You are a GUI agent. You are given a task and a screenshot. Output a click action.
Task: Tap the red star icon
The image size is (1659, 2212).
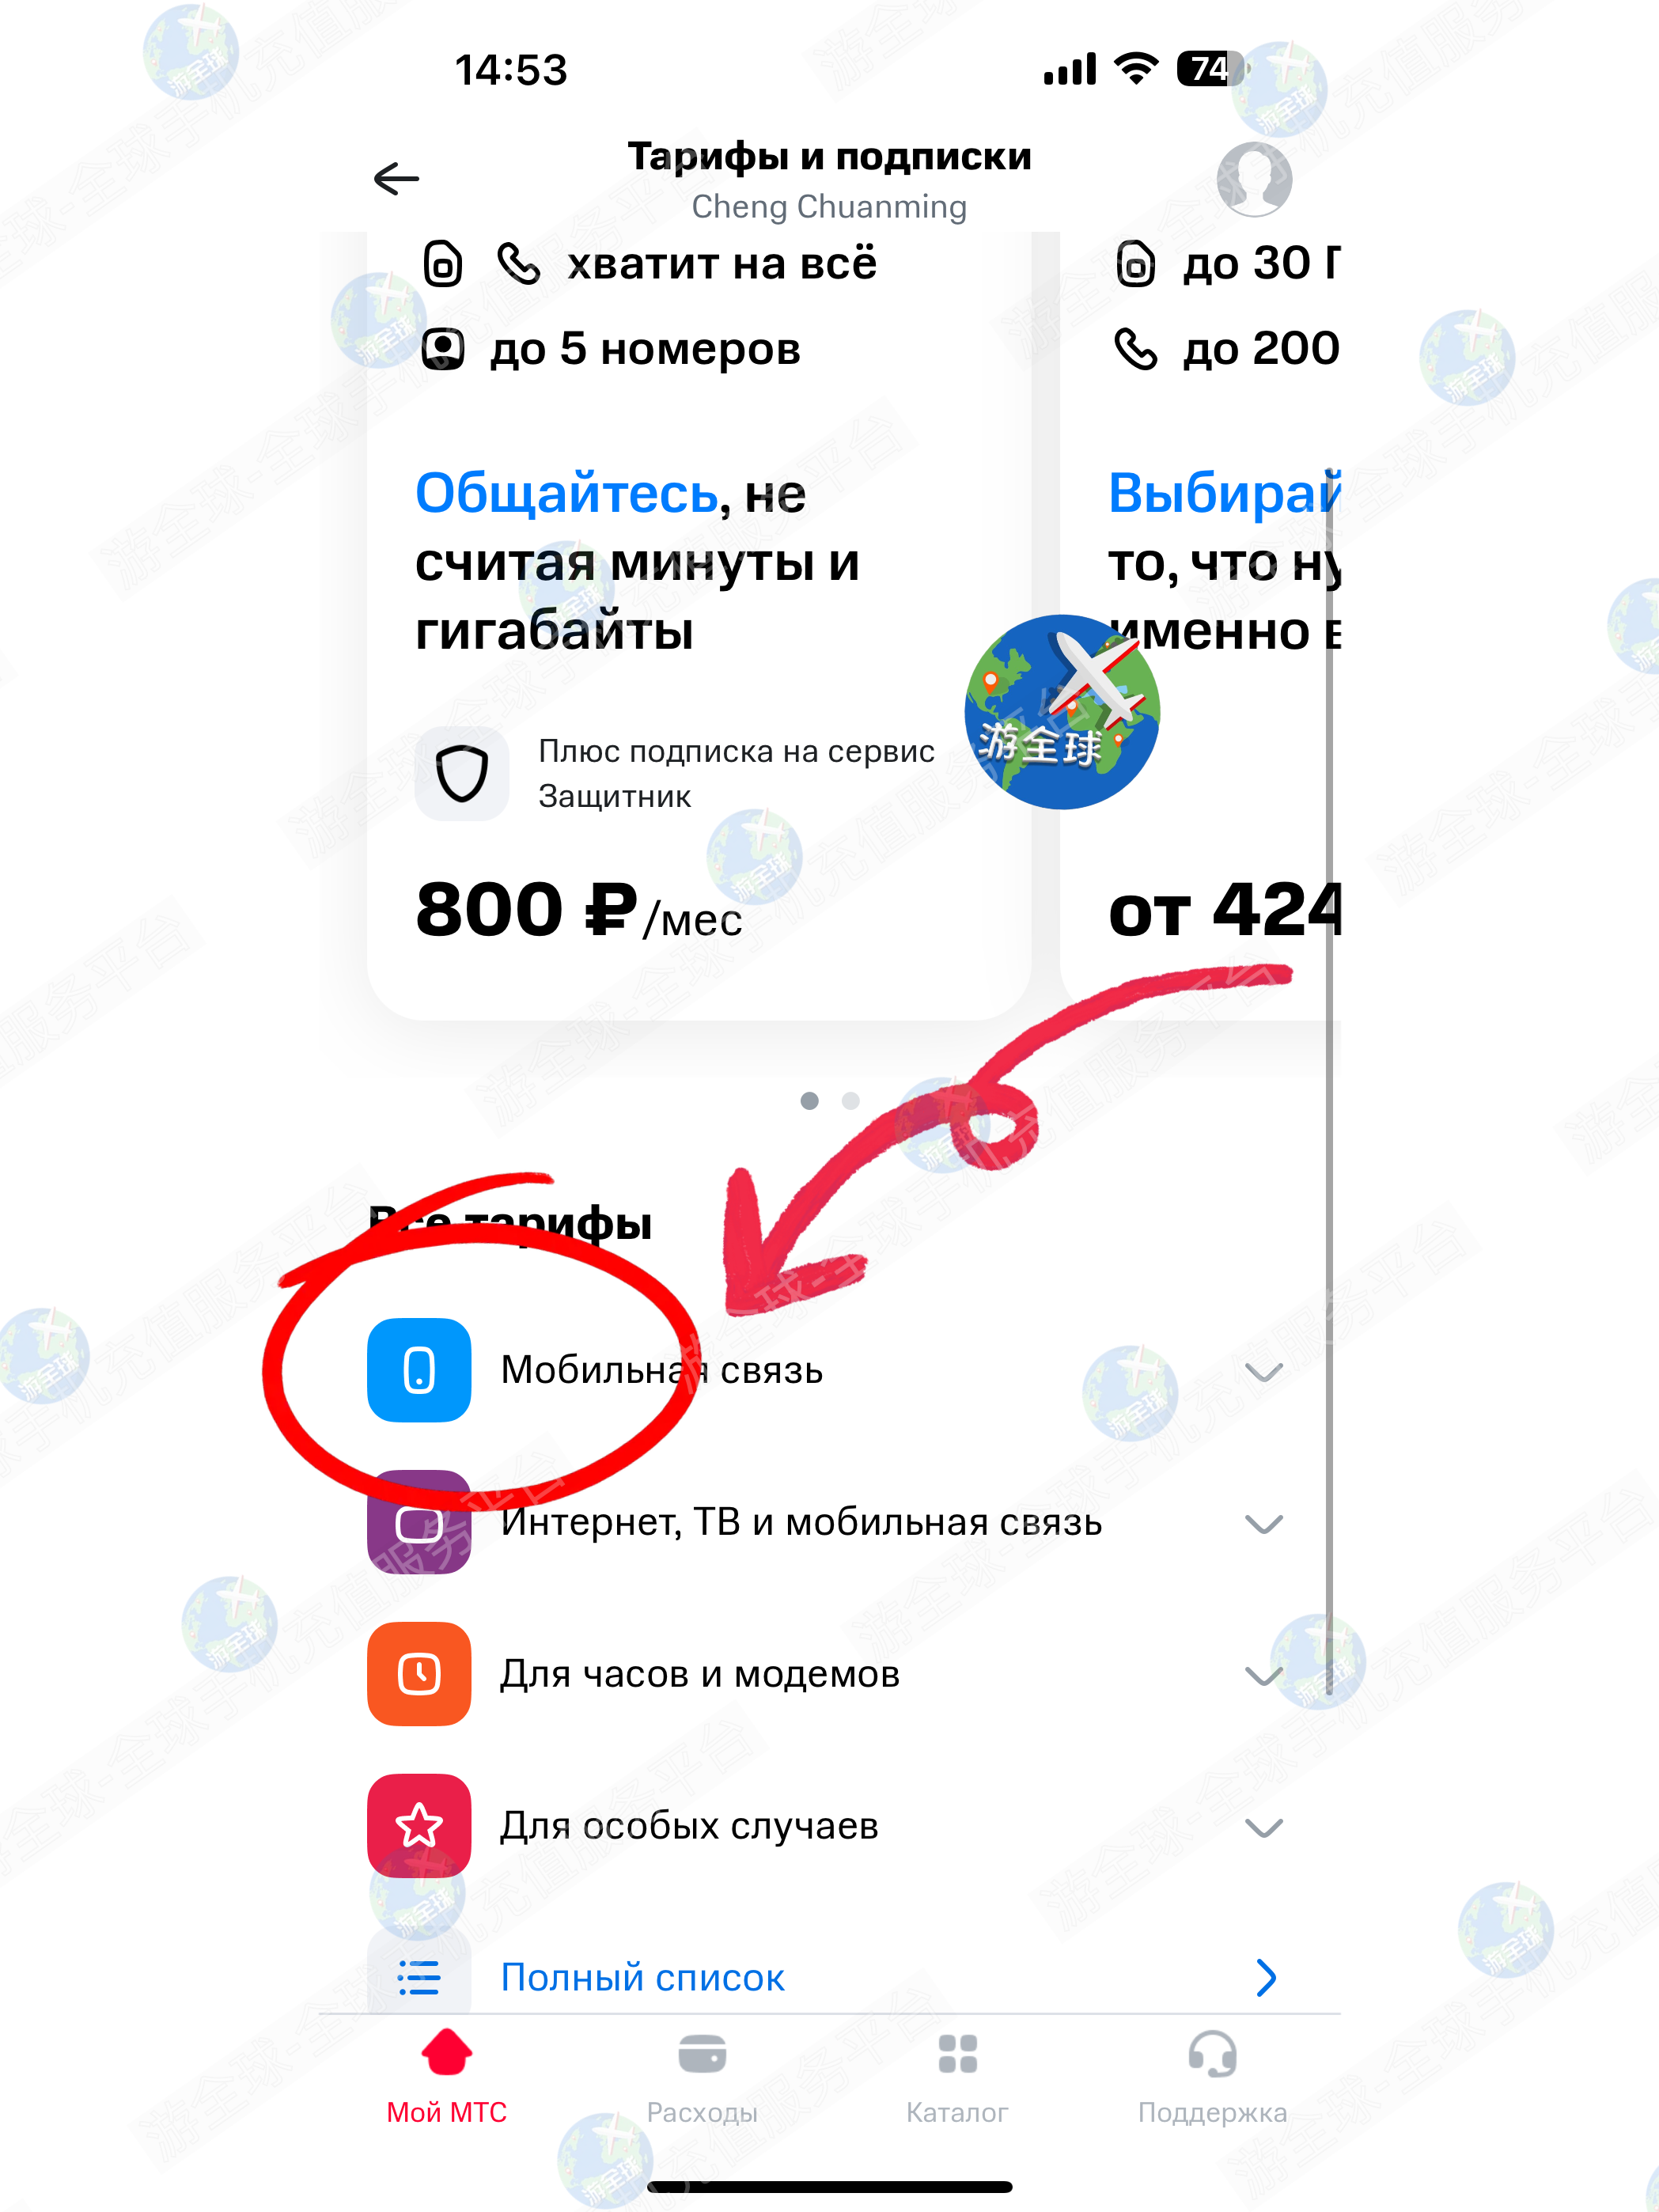point(419,1826)
